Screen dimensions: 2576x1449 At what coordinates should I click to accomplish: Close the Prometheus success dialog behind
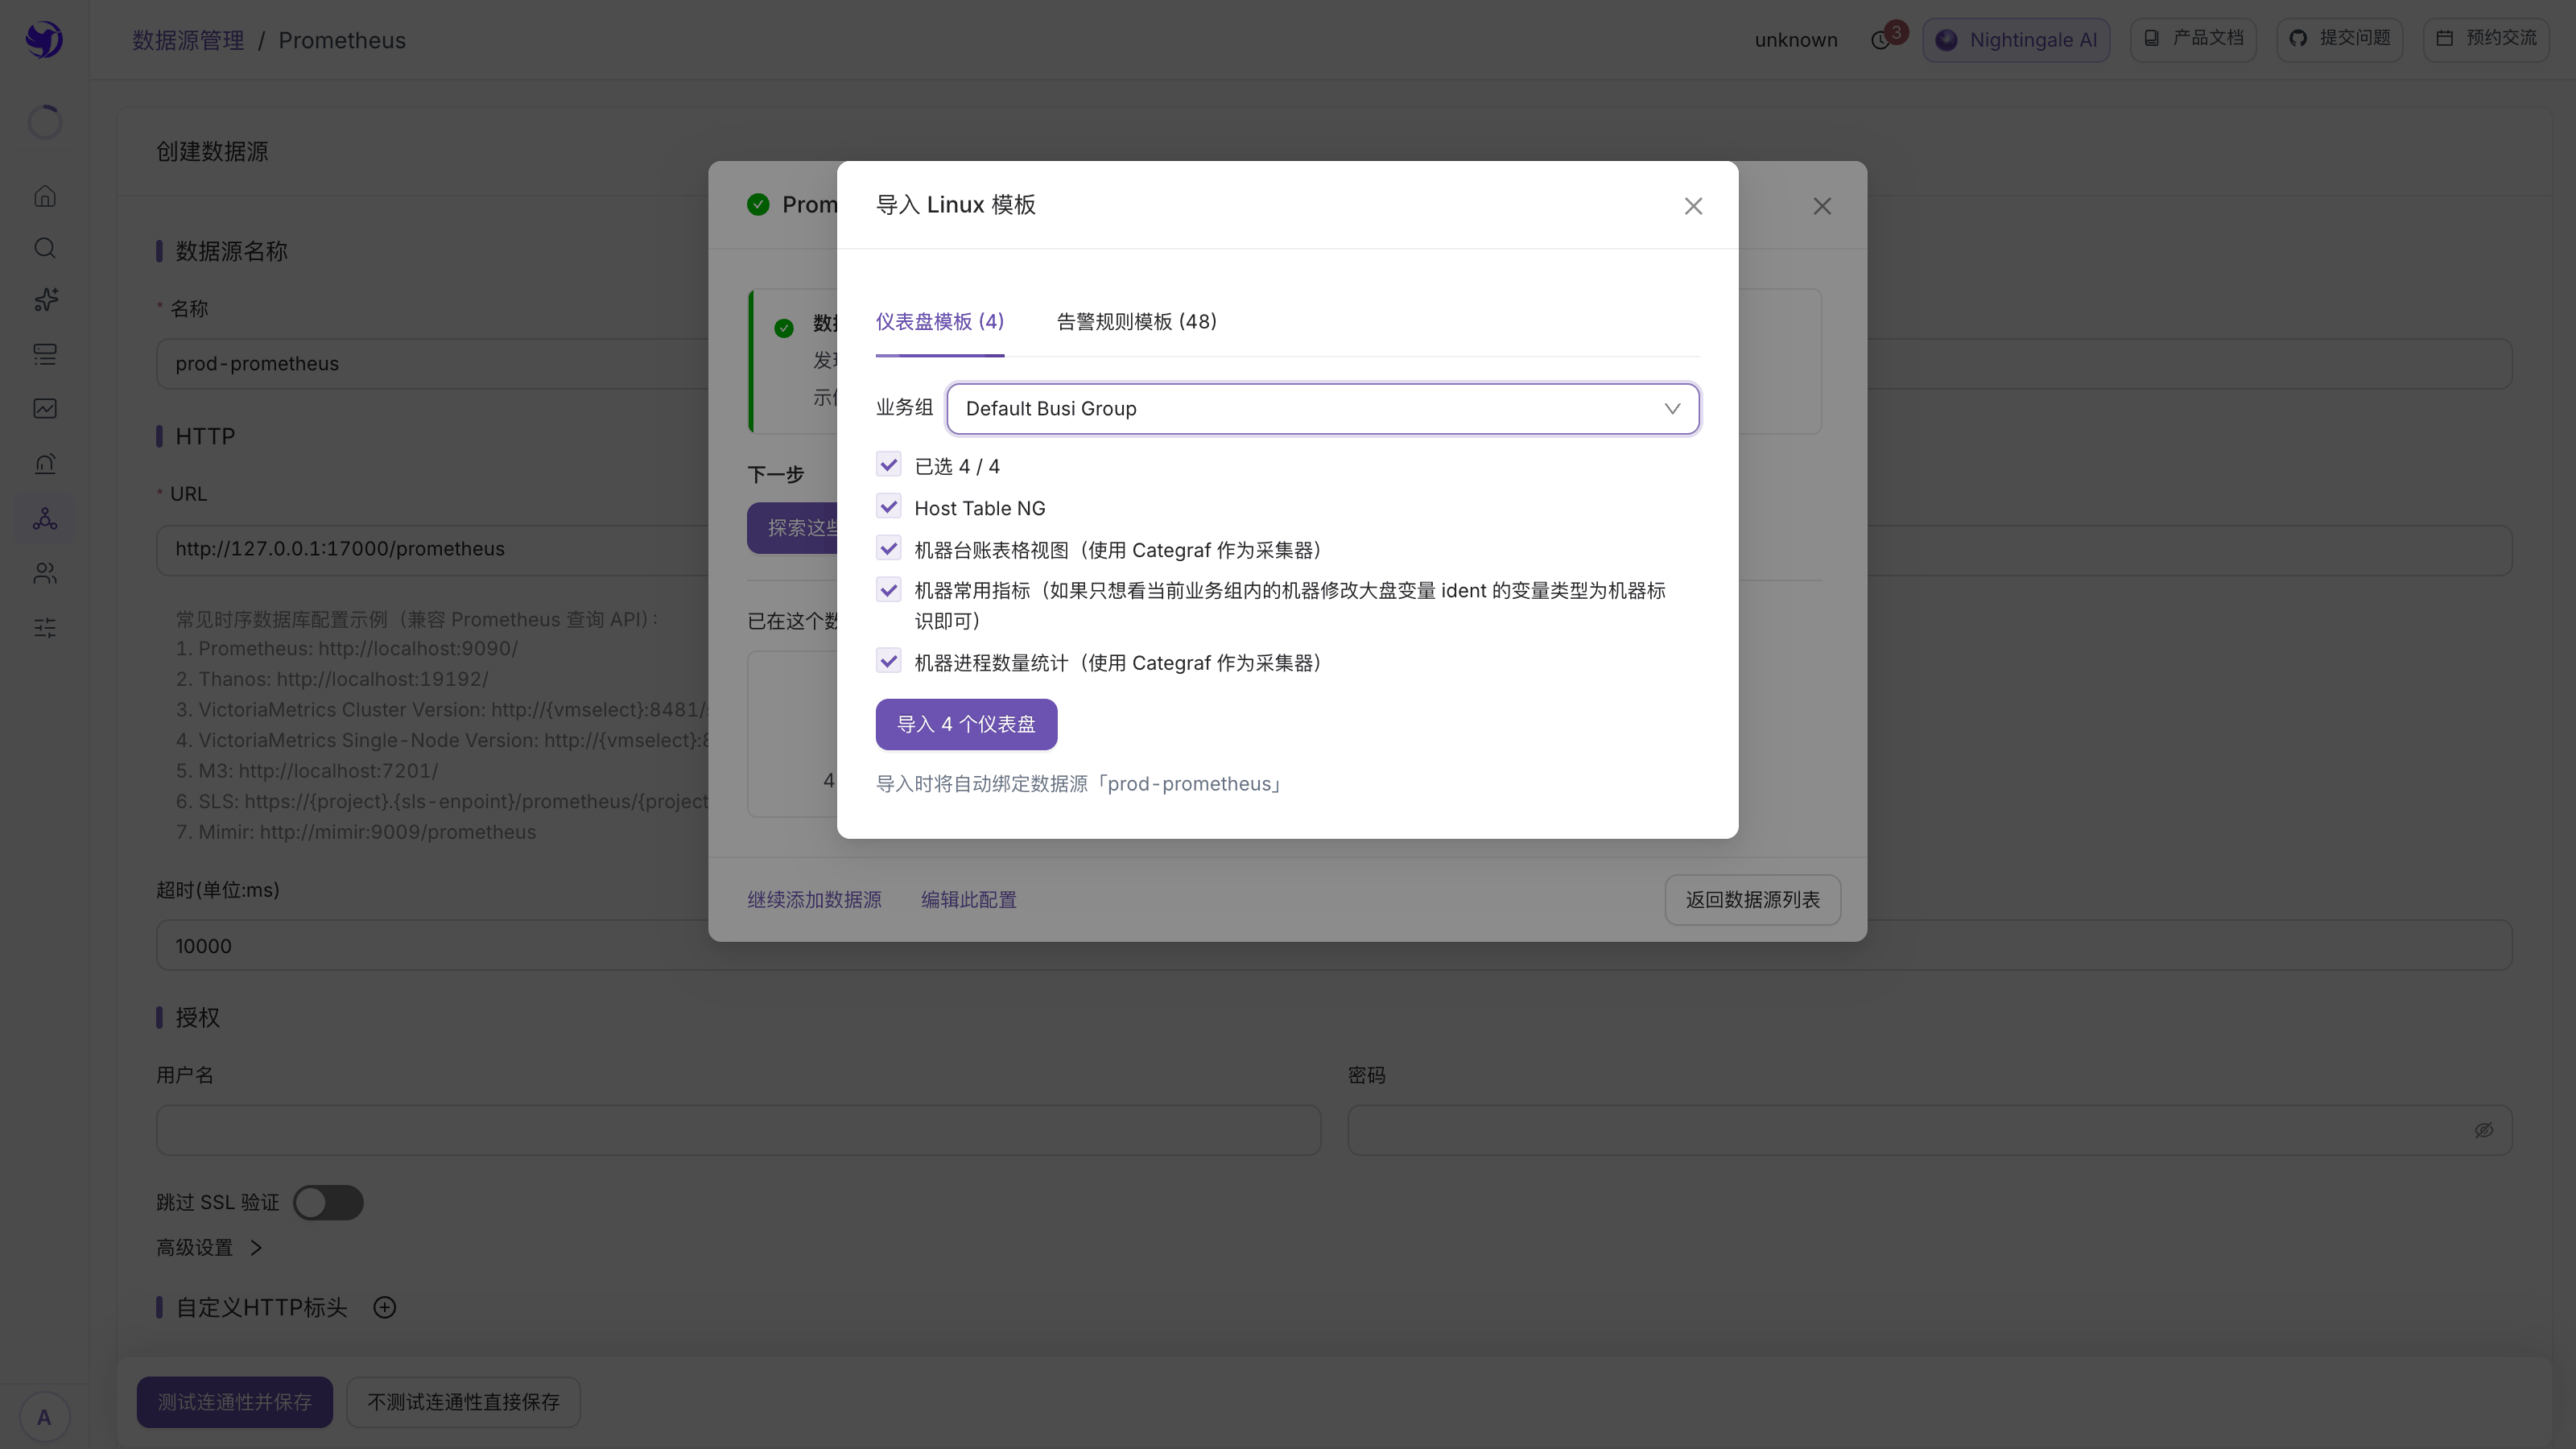click(1822, 206)
